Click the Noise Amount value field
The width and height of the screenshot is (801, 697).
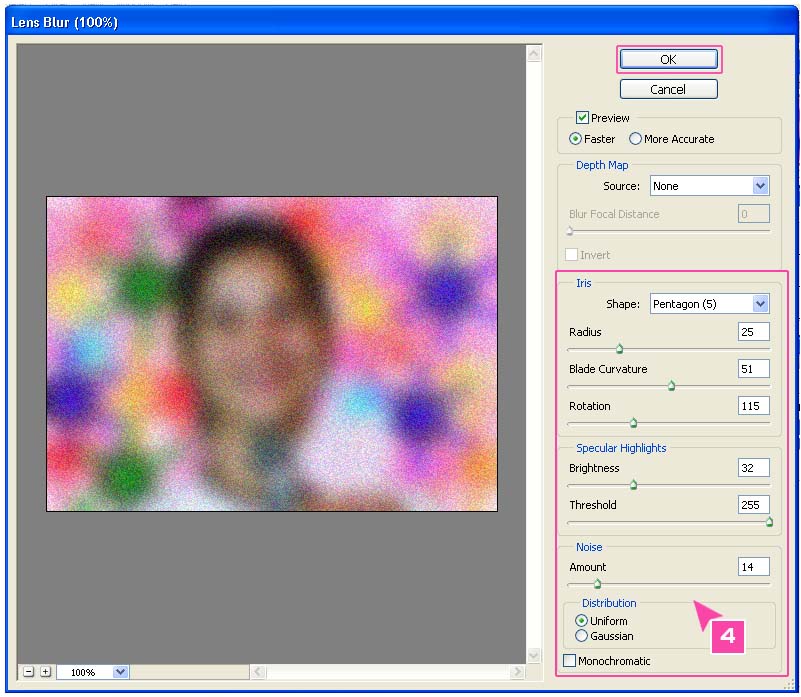point(753,567)
